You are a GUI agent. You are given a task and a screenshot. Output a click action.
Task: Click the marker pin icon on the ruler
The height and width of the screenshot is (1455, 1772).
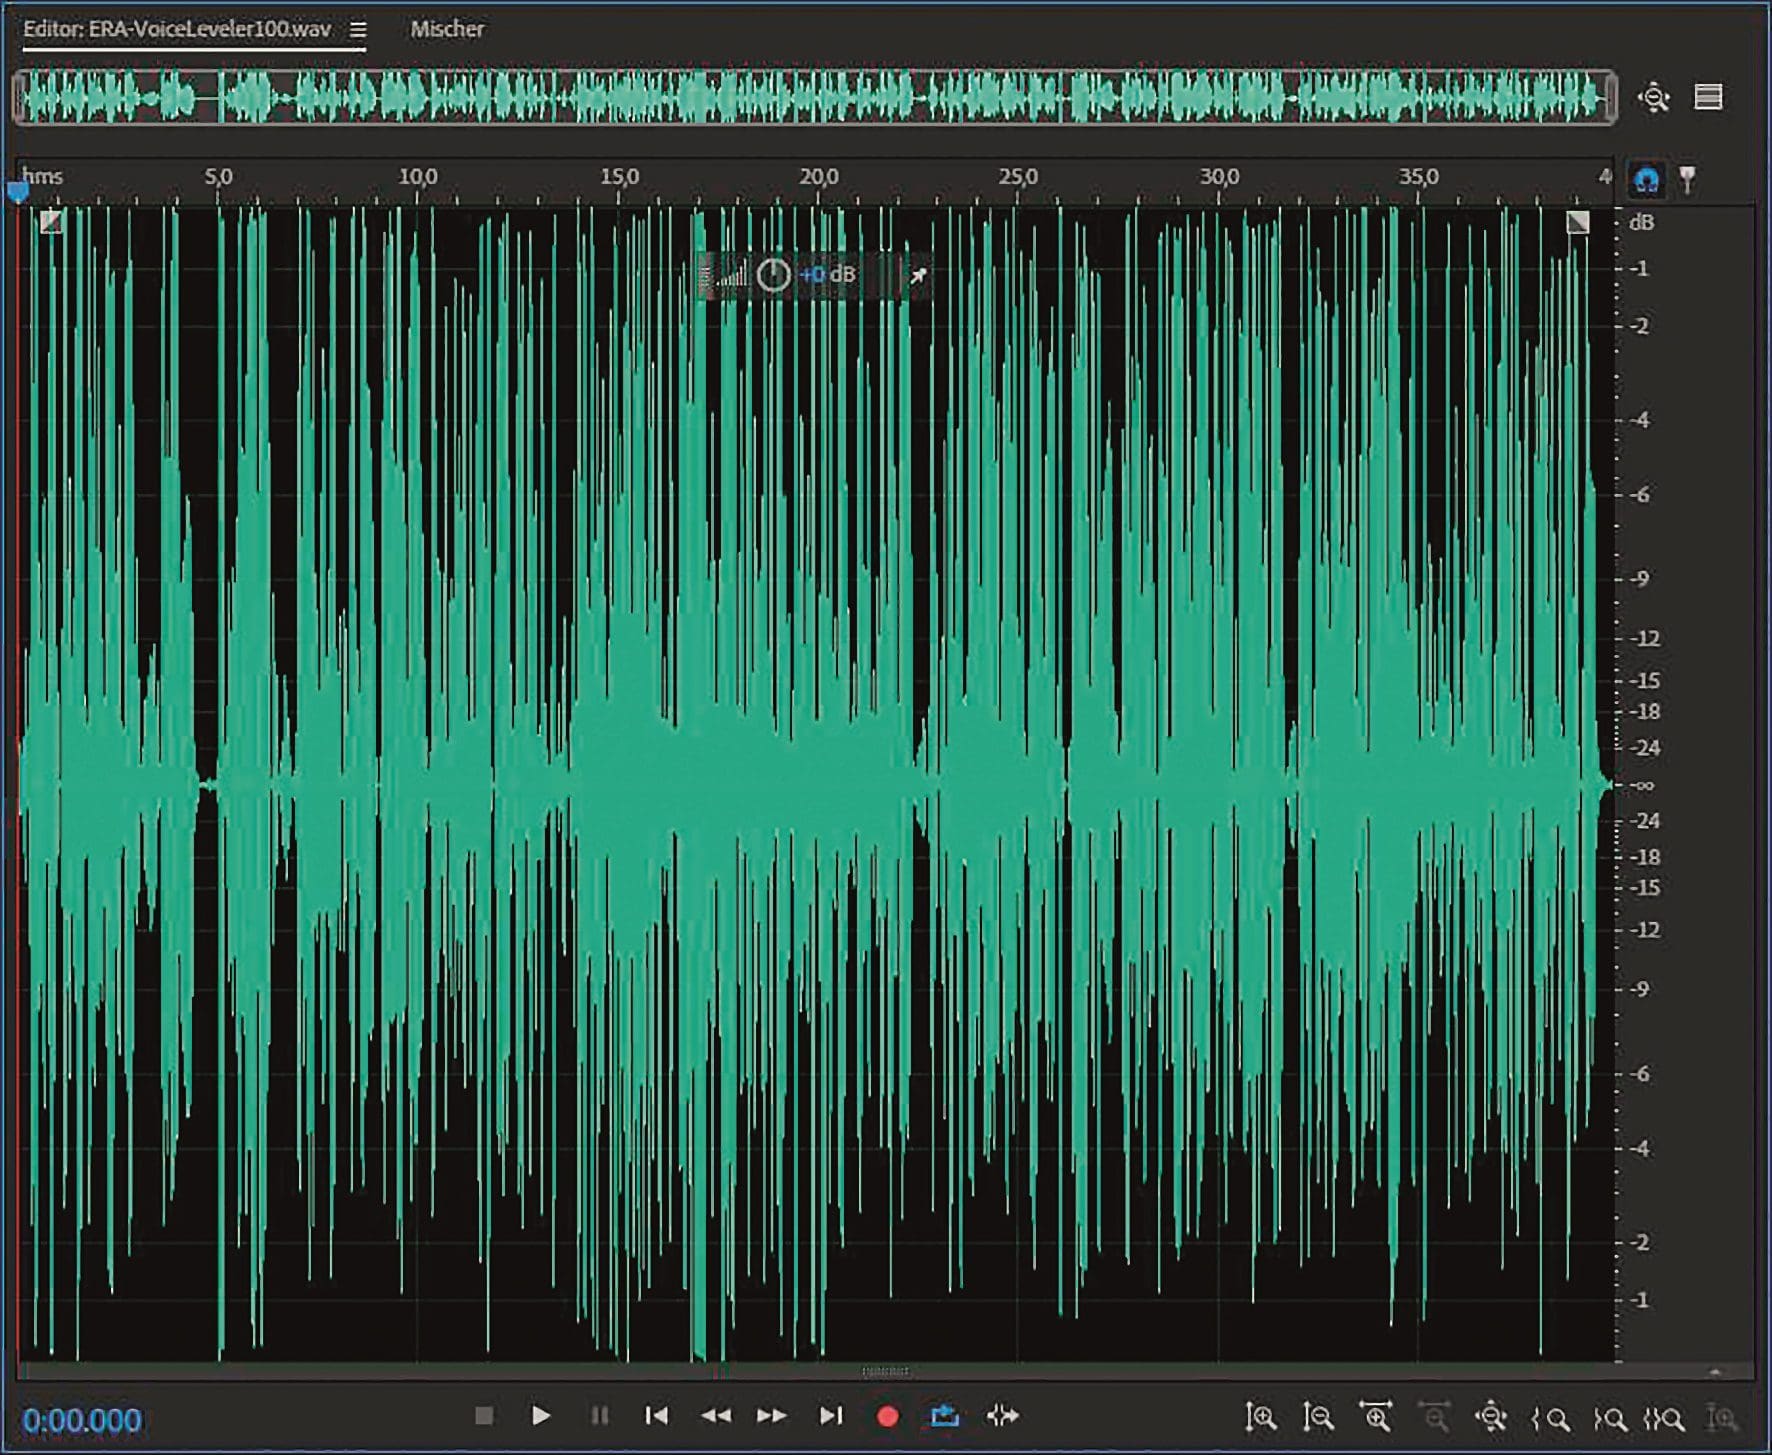1687,180
